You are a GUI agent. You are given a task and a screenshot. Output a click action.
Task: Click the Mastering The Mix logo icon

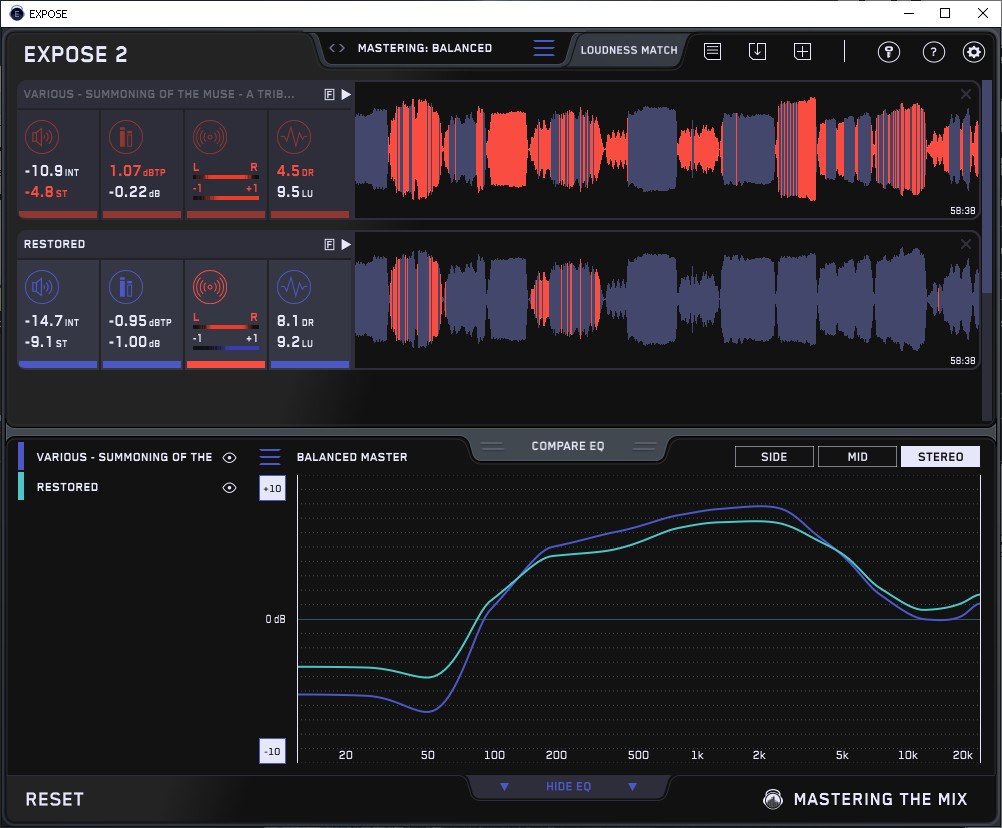tap(773, 799)
